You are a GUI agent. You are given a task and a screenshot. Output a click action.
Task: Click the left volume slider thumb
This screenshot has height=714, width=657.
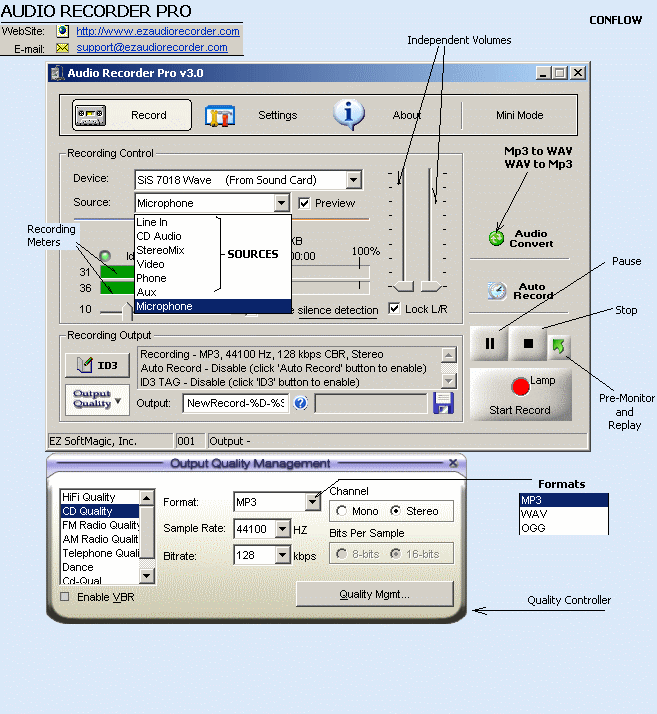403,286
